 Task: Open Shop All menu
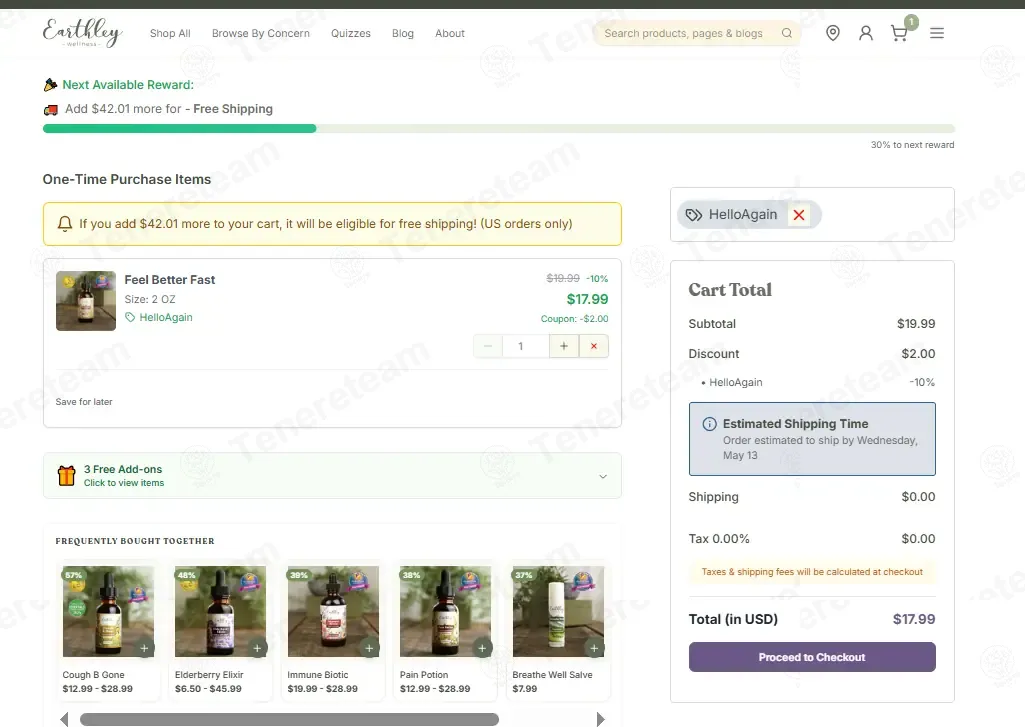(170, 33)
